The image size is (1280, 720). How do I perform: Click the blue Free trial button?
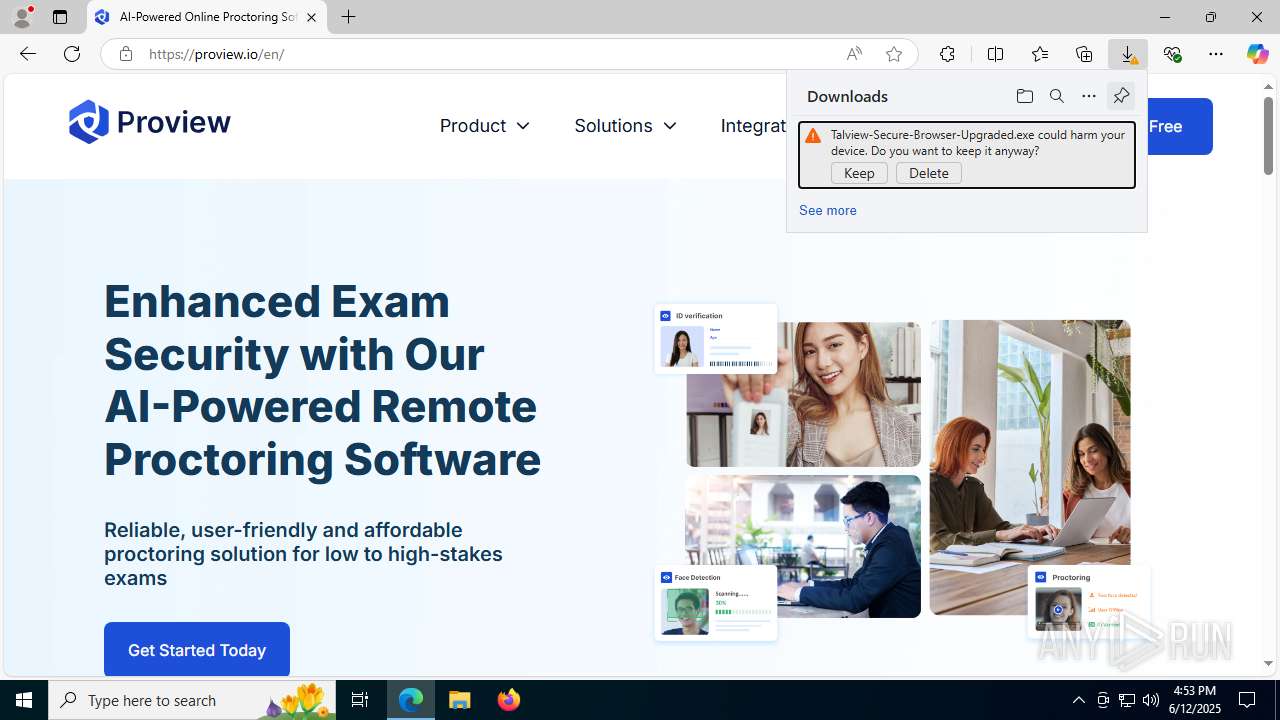coord(1179,126)
